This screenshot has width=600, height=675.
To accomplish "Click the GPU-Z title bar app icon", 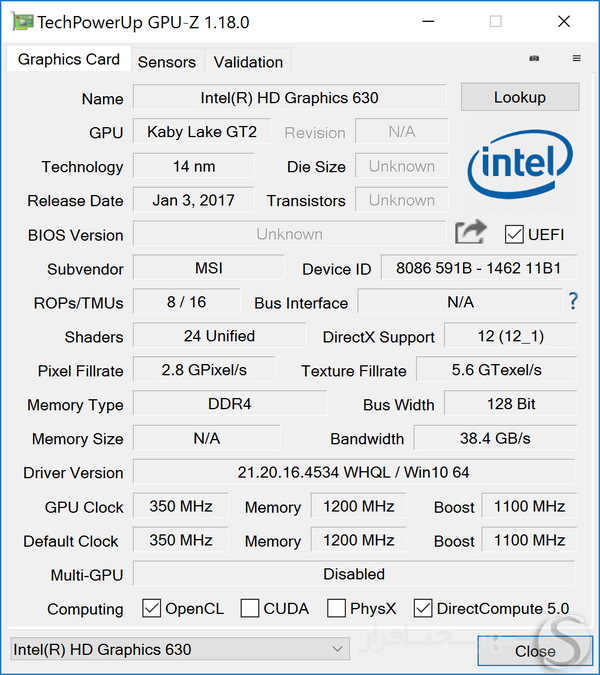I will pyautogui.click(x=19, y=21).
